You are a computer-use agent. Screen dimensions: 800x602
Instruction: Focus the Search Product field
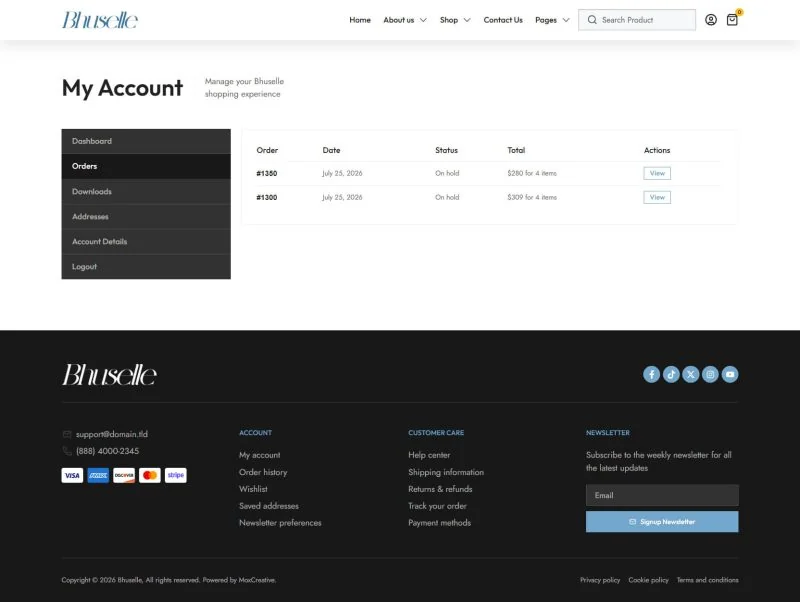(x=637, y=20)
